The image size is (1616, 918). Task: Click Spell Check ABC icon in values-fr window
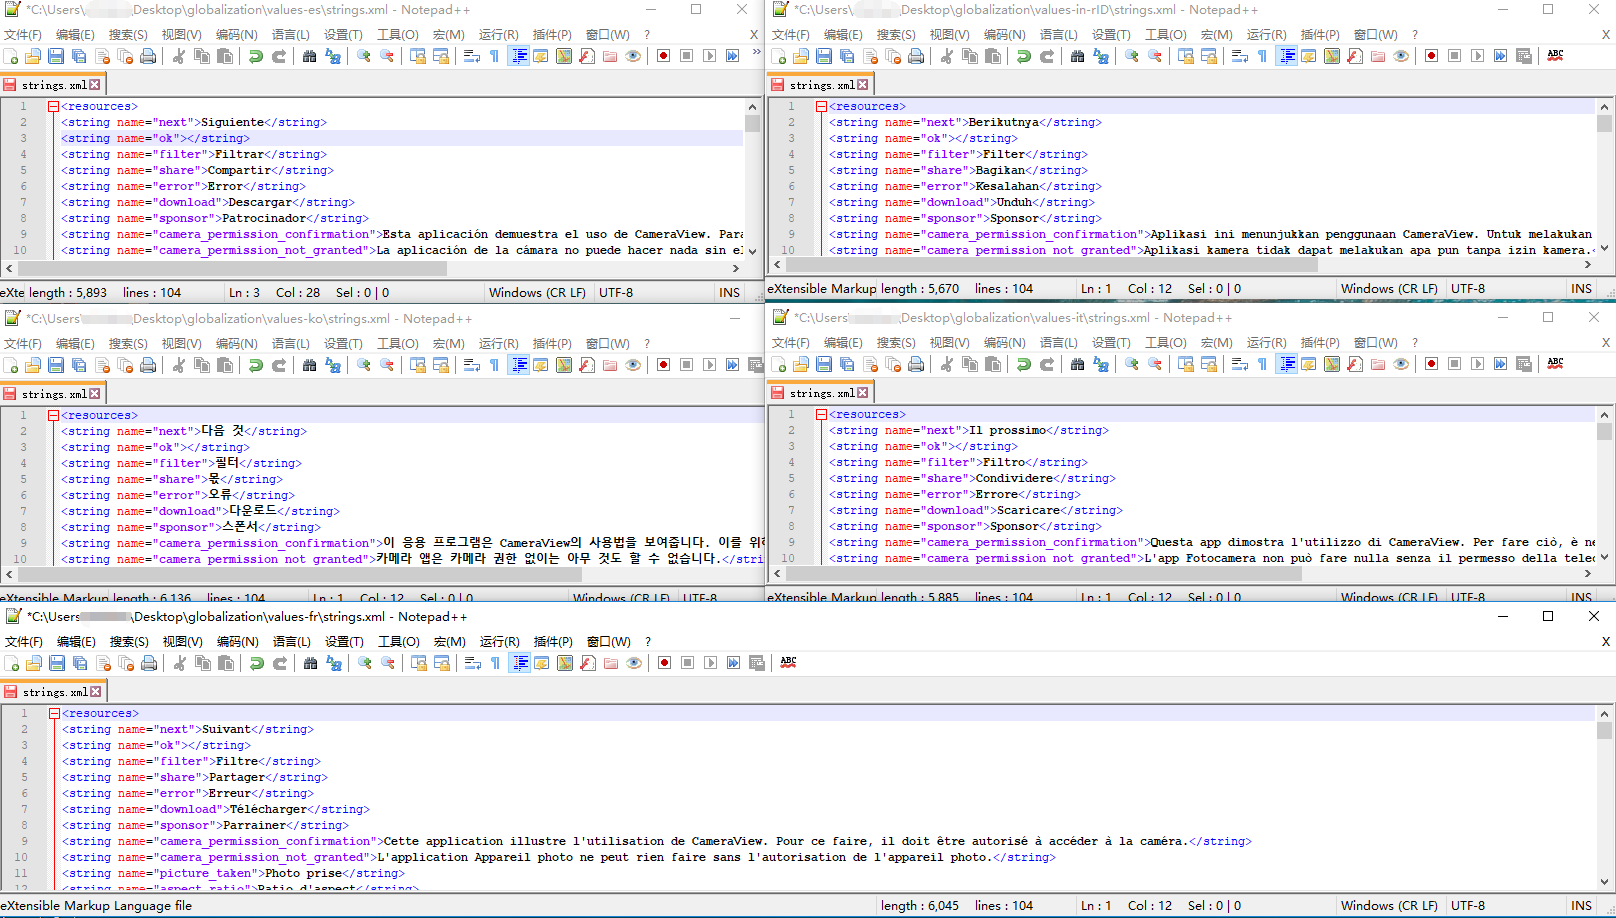pyautogui.click(x=789, y=662)
